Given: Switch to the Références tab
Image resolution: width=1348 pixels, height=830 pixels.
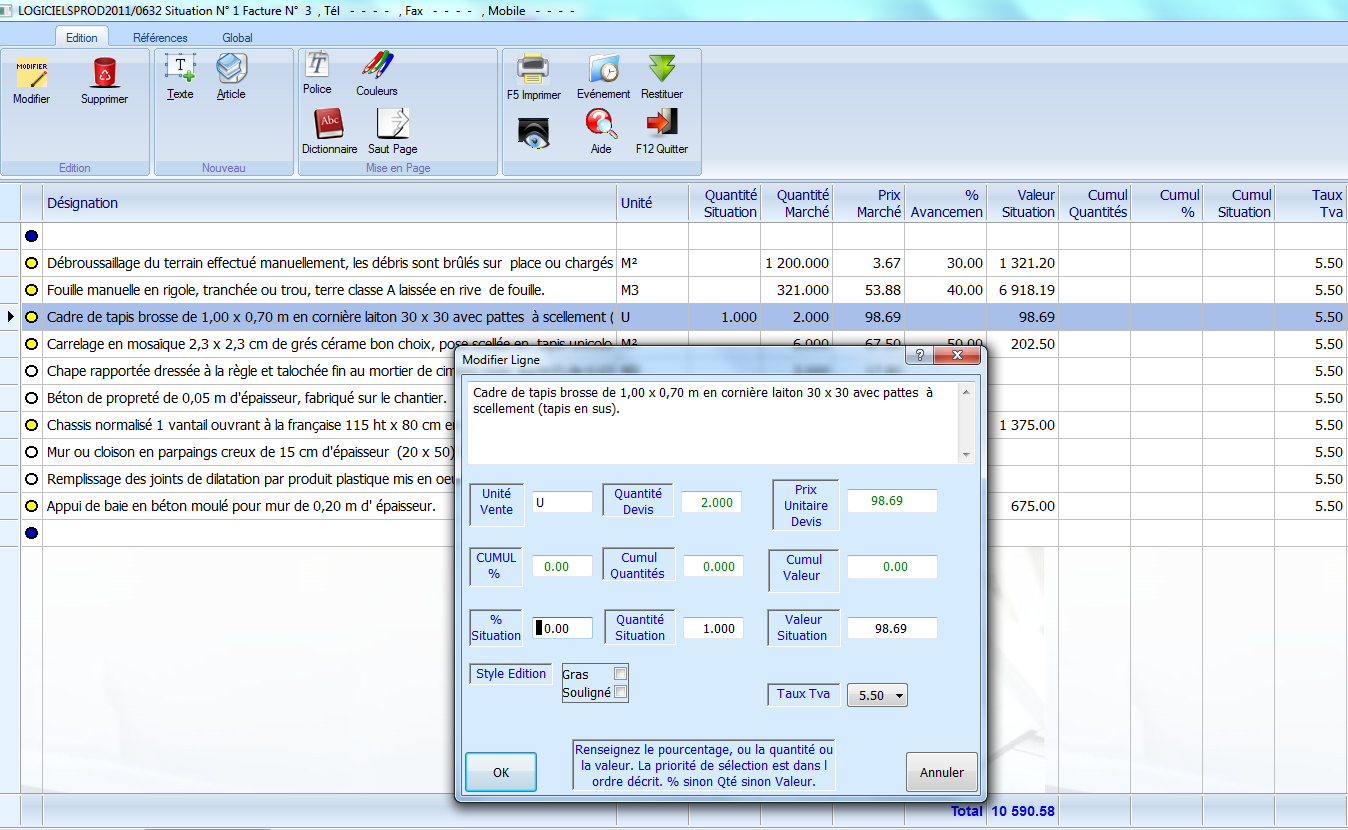Looking at the screenshot, I should pos(160,38).
